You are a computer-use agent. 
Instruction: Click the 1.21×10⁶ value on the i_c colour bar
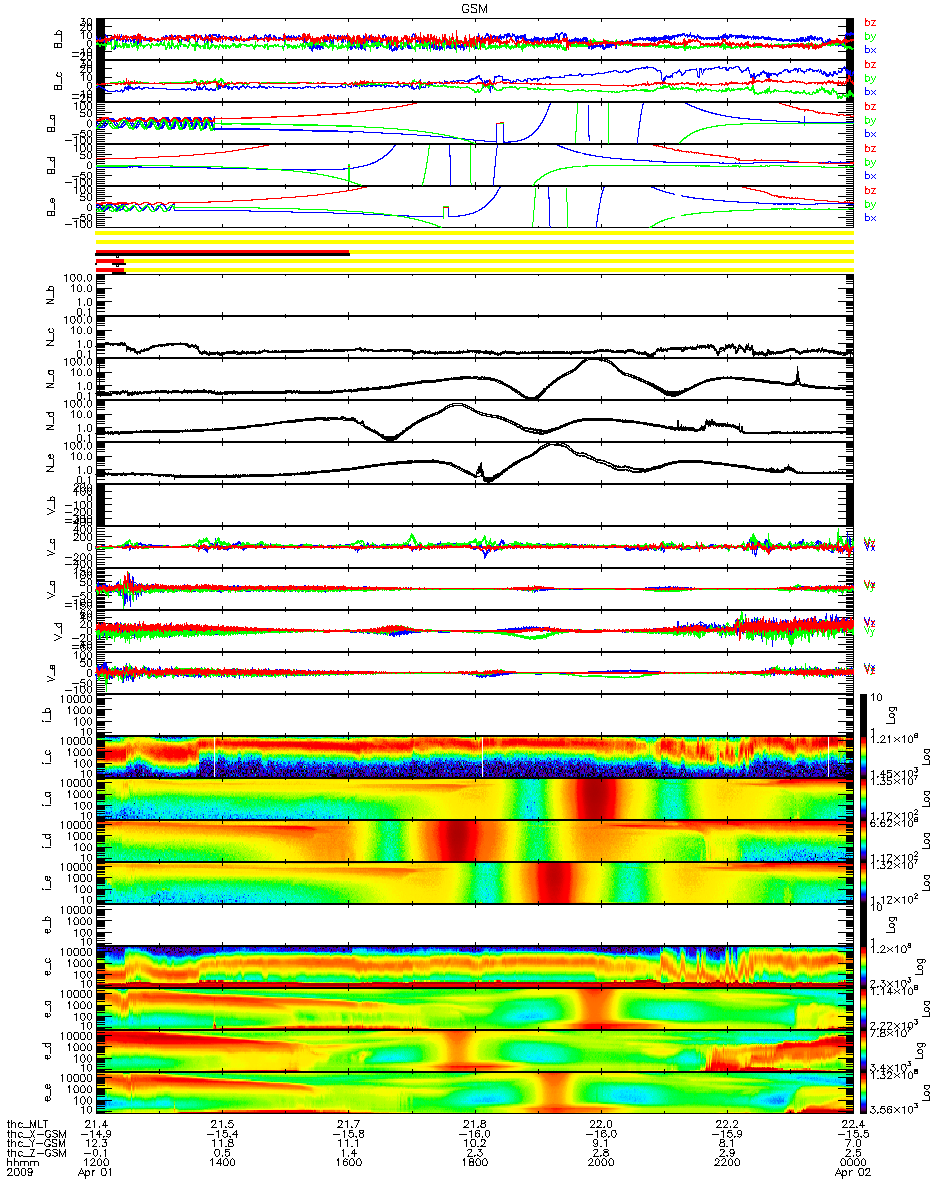tap(895, 737)
